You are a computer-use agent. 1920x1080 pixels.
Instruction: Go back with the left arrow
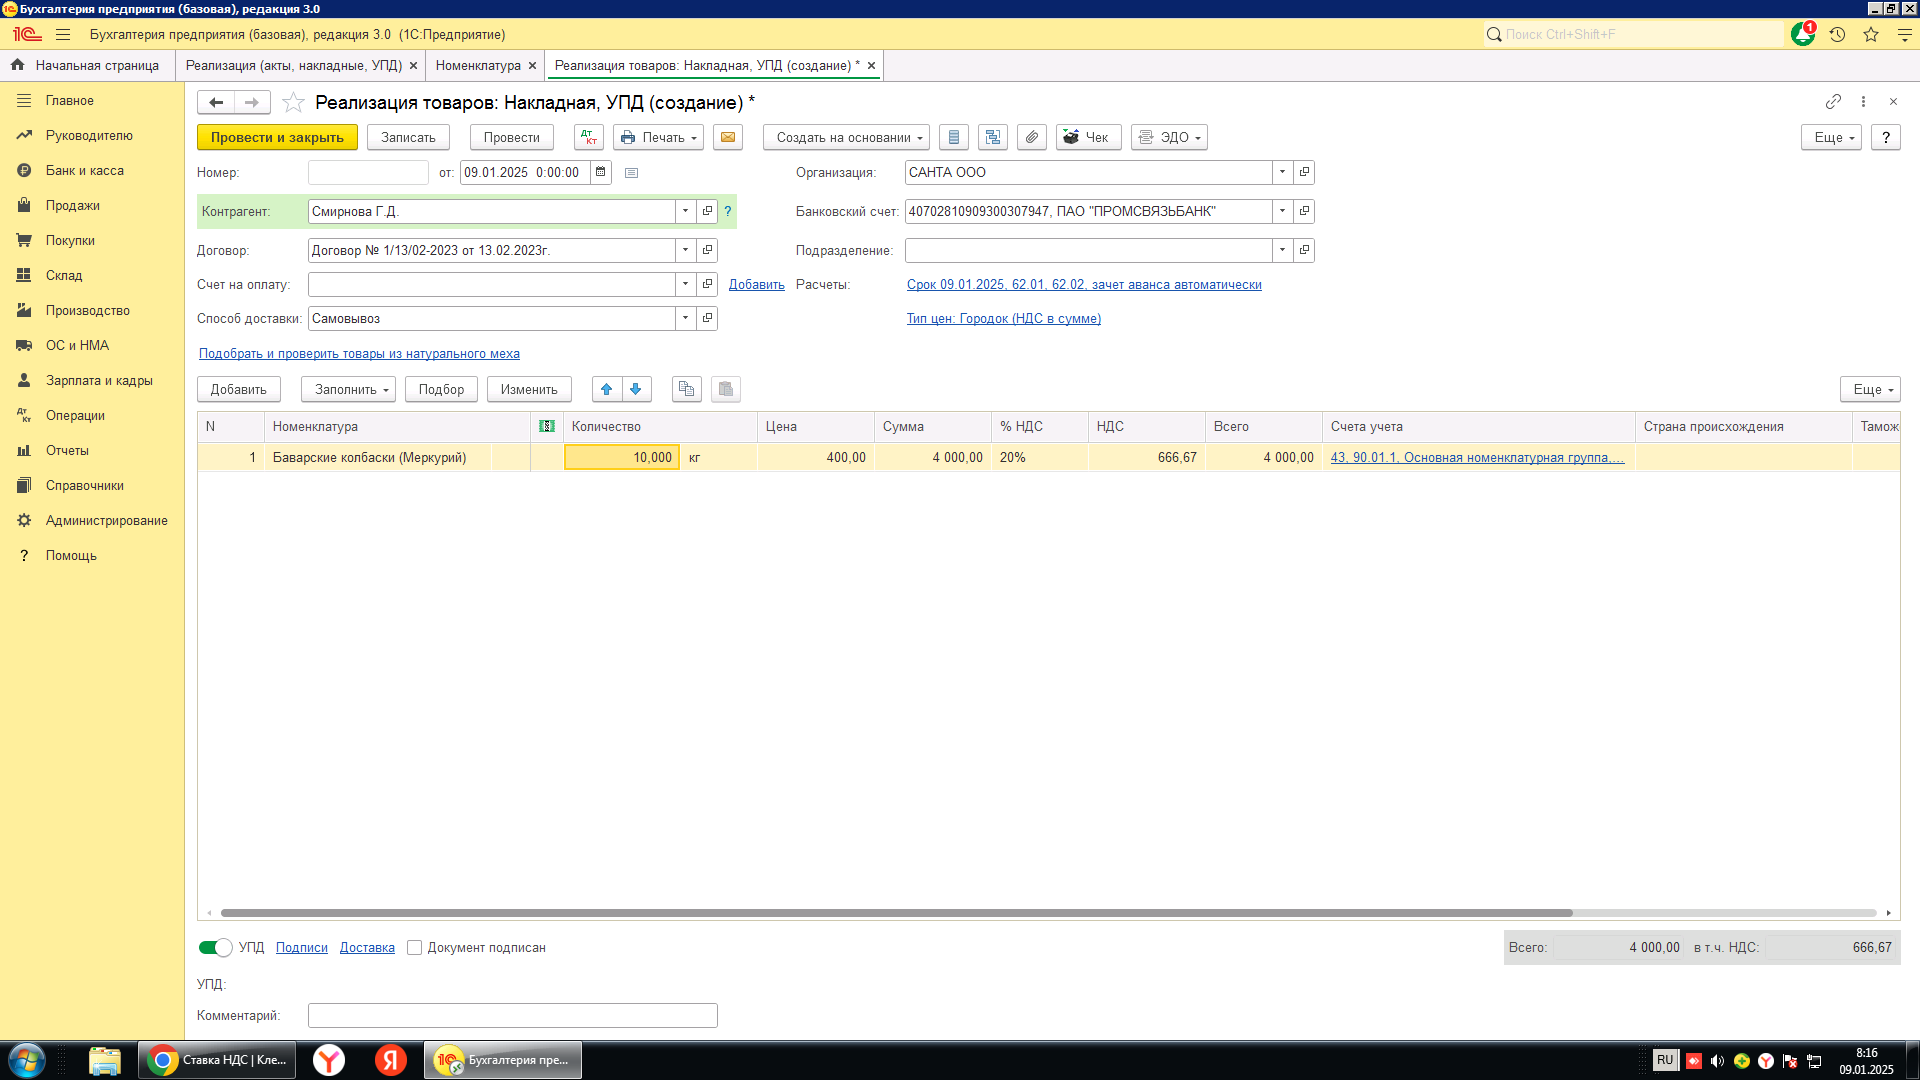click(x=216, y=102)
